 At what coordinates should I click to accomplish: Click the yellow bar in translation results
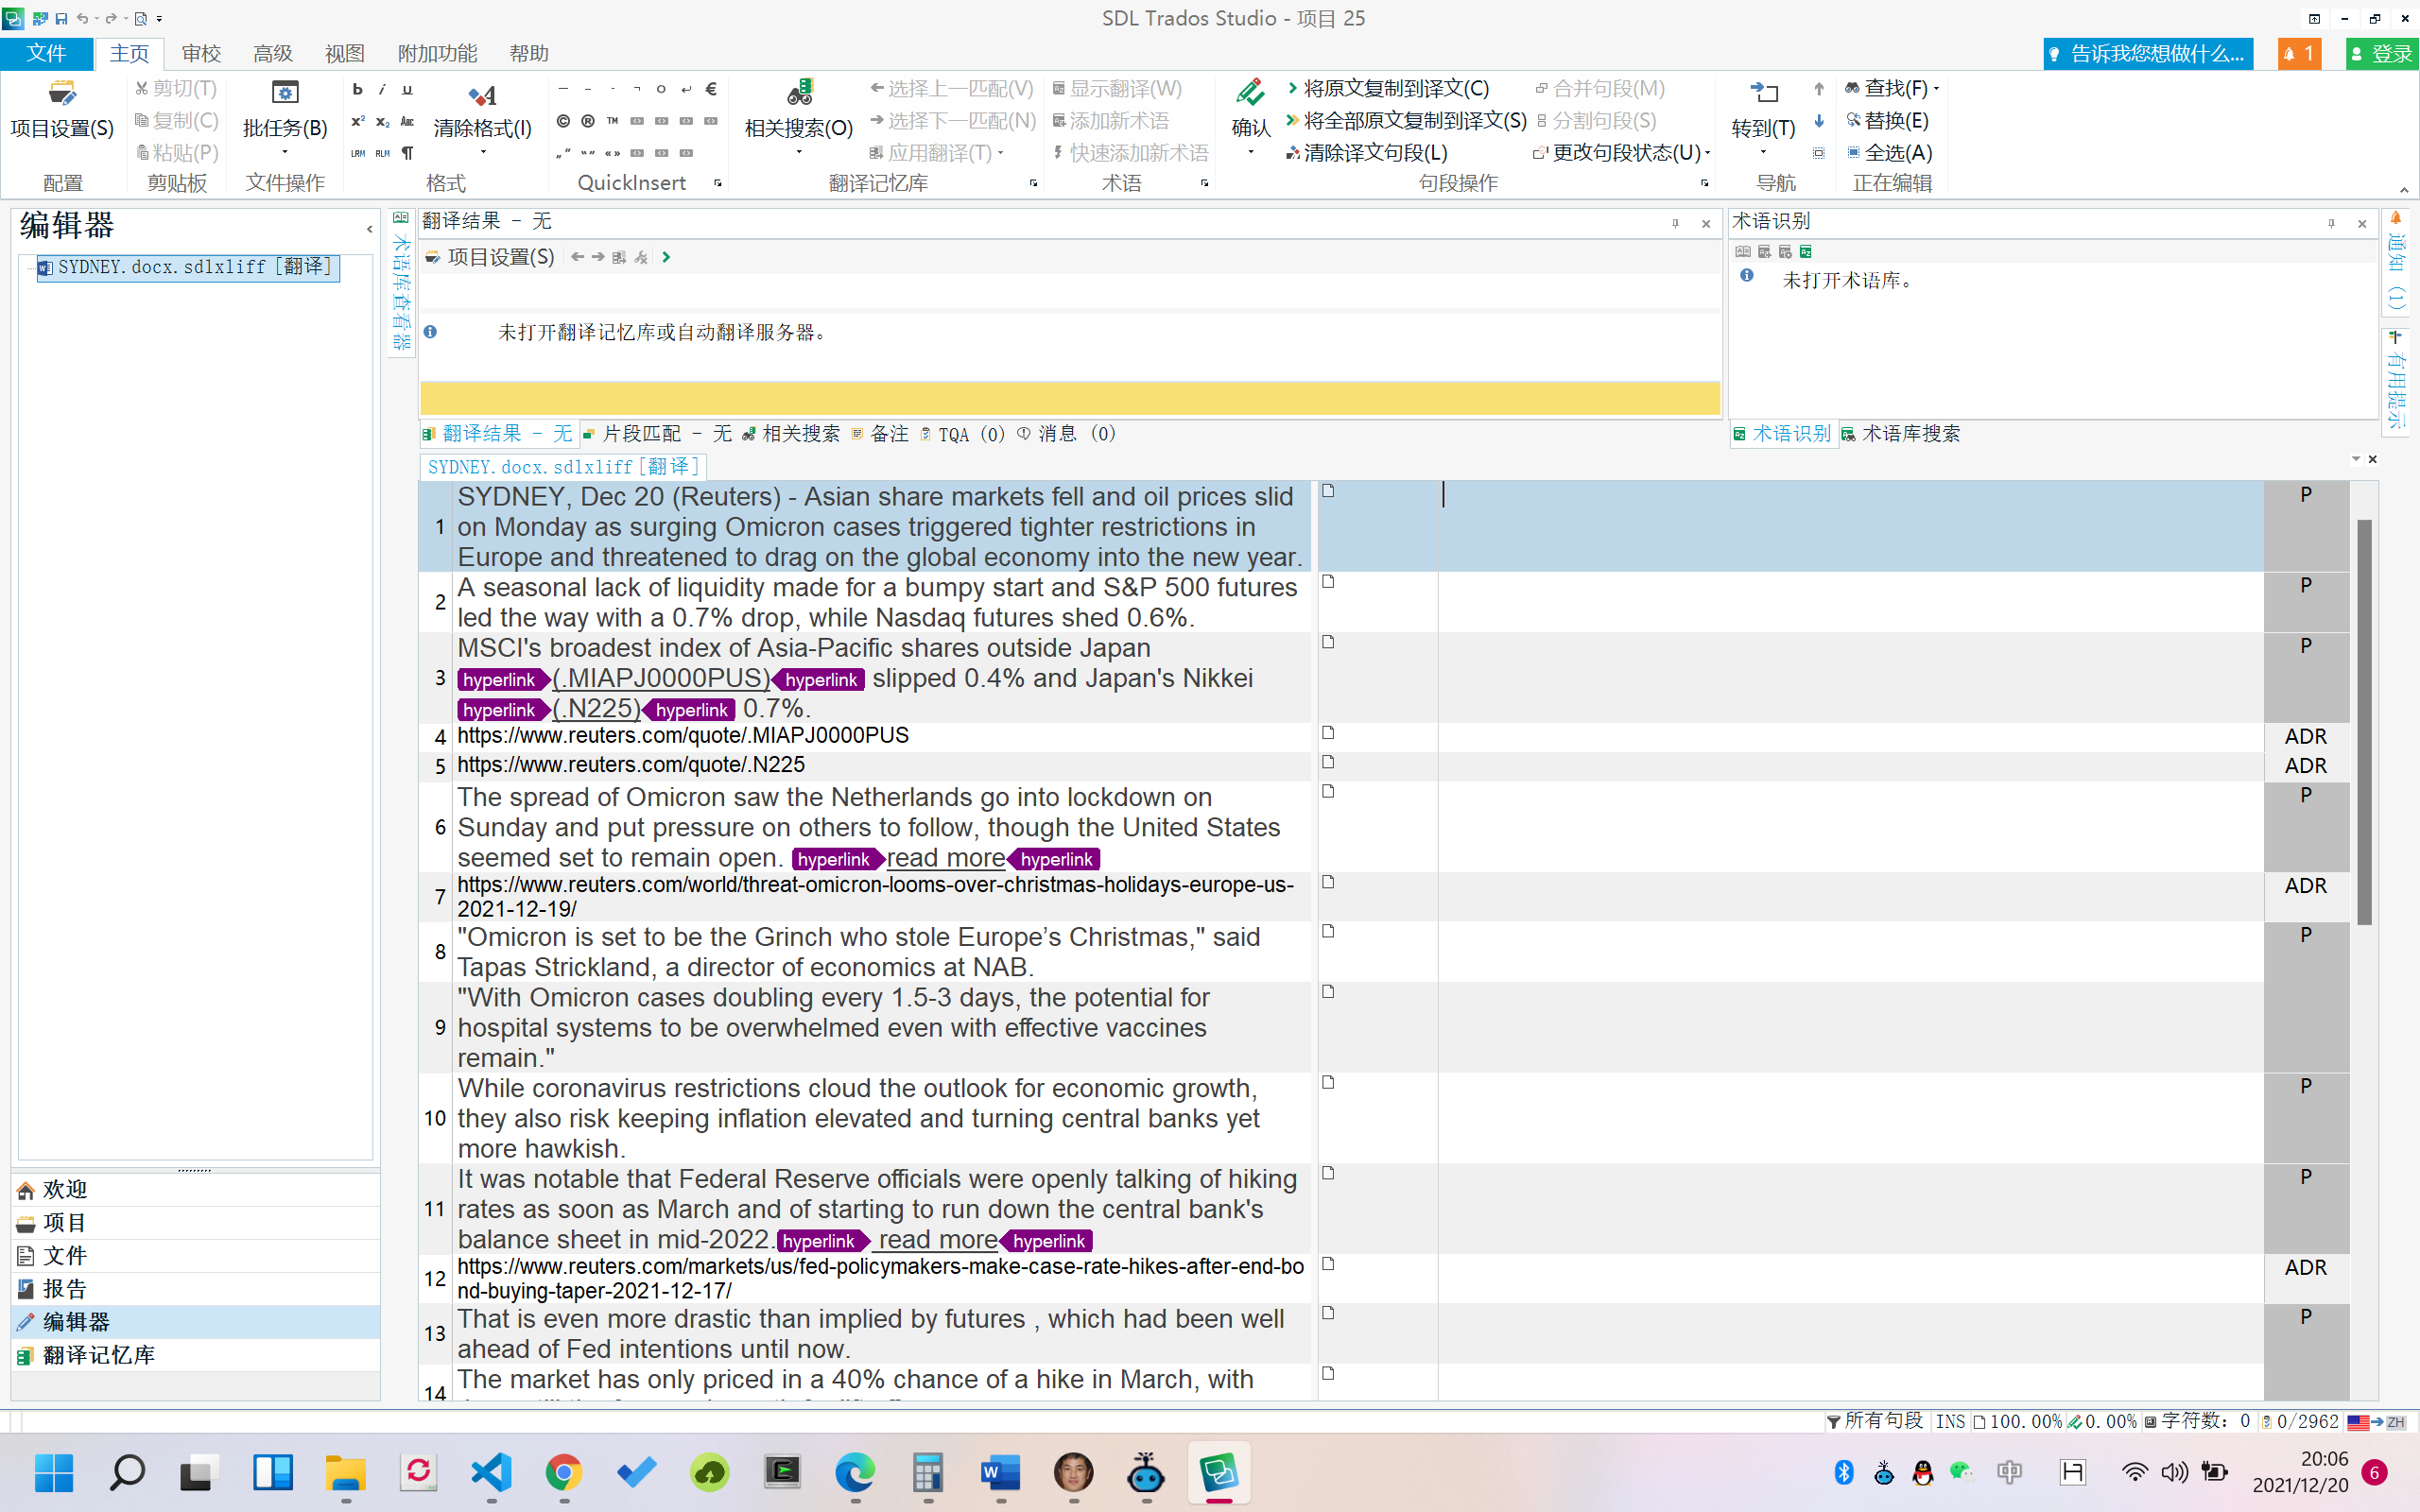pyautogui.click(x=1068, y=398)
